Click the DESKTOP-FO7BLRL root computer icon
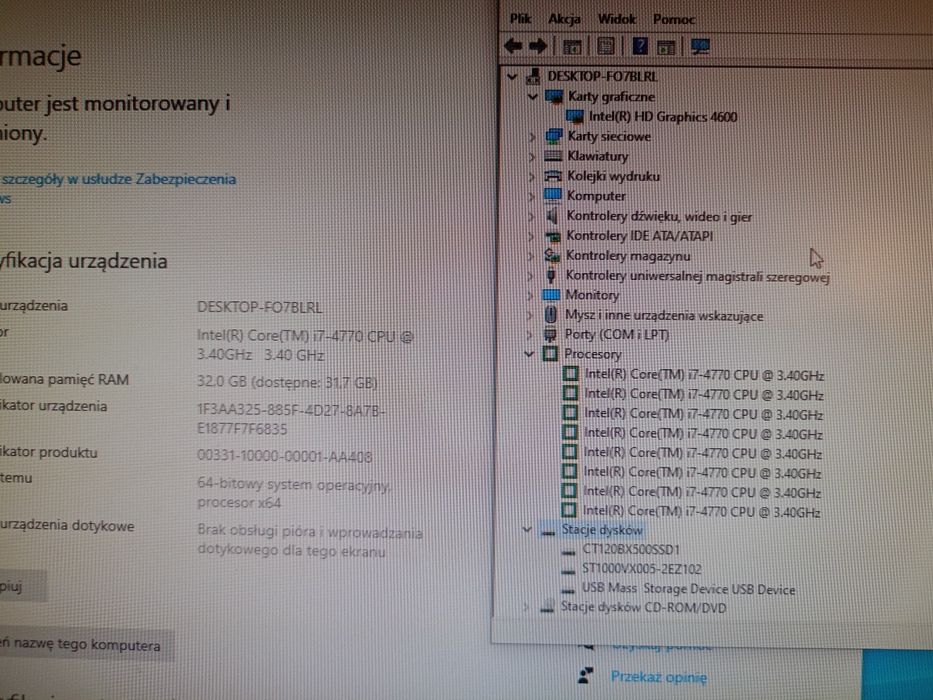933x700 pixels. pyautogui.click(x=534, y=76)
